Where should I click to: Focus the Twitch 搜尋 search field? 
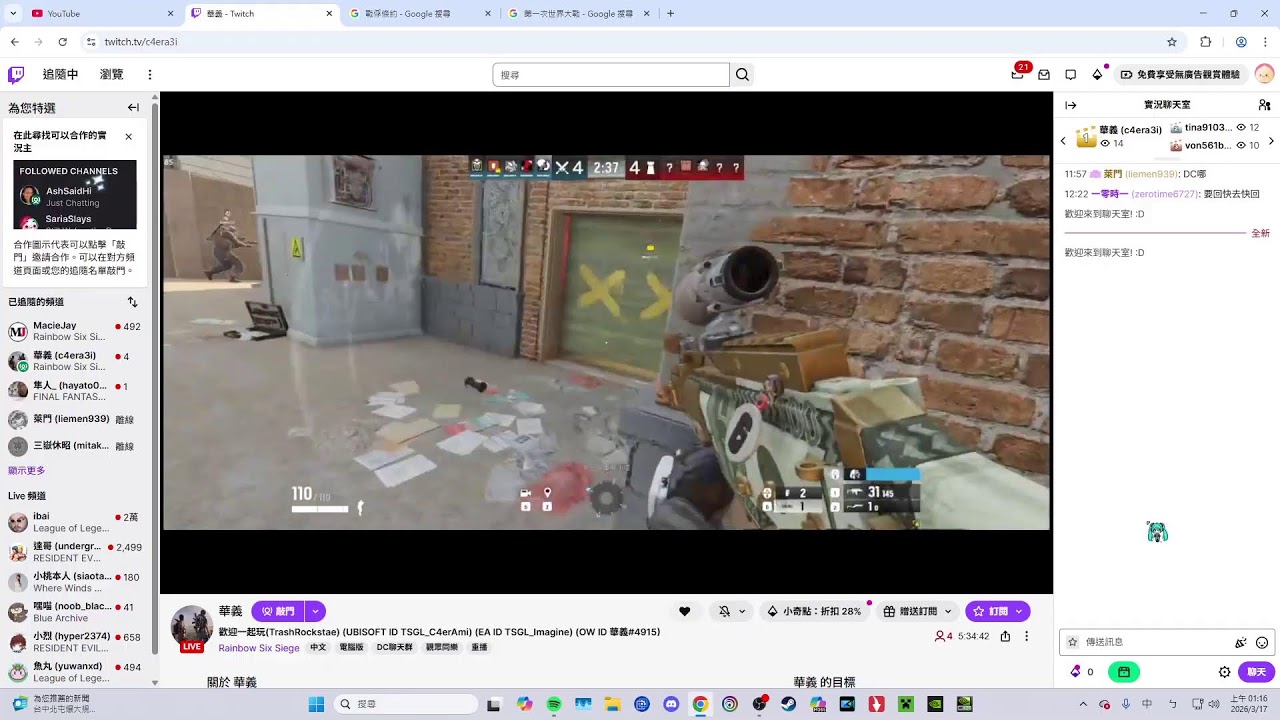(611, 75)
